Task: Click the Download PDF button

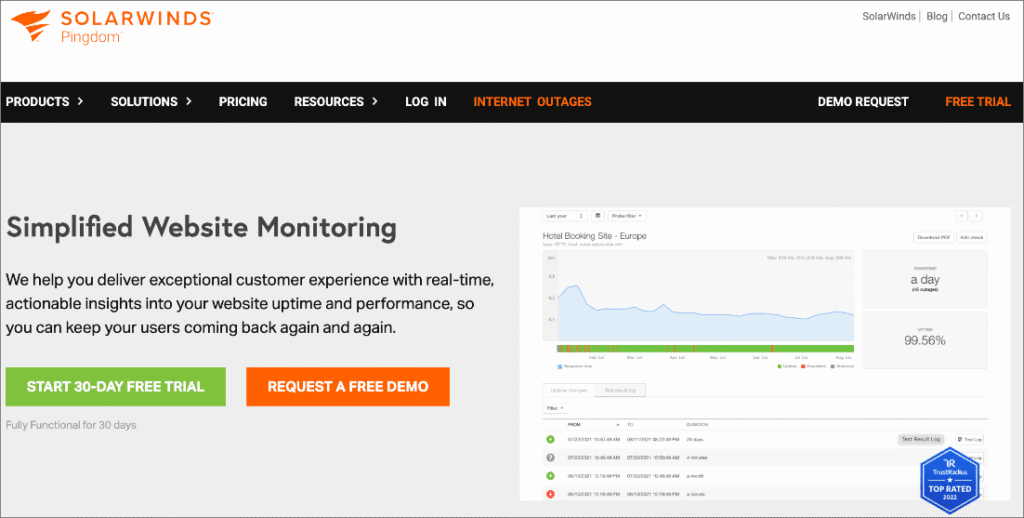Action: [x=933, y=238]
